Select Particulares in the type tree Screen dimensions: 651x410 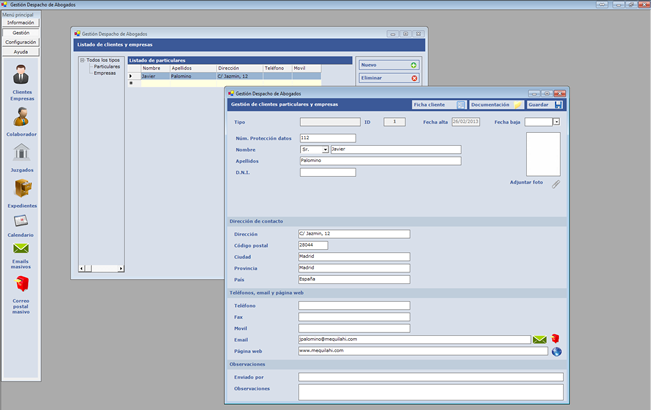(x=107, y=67)
